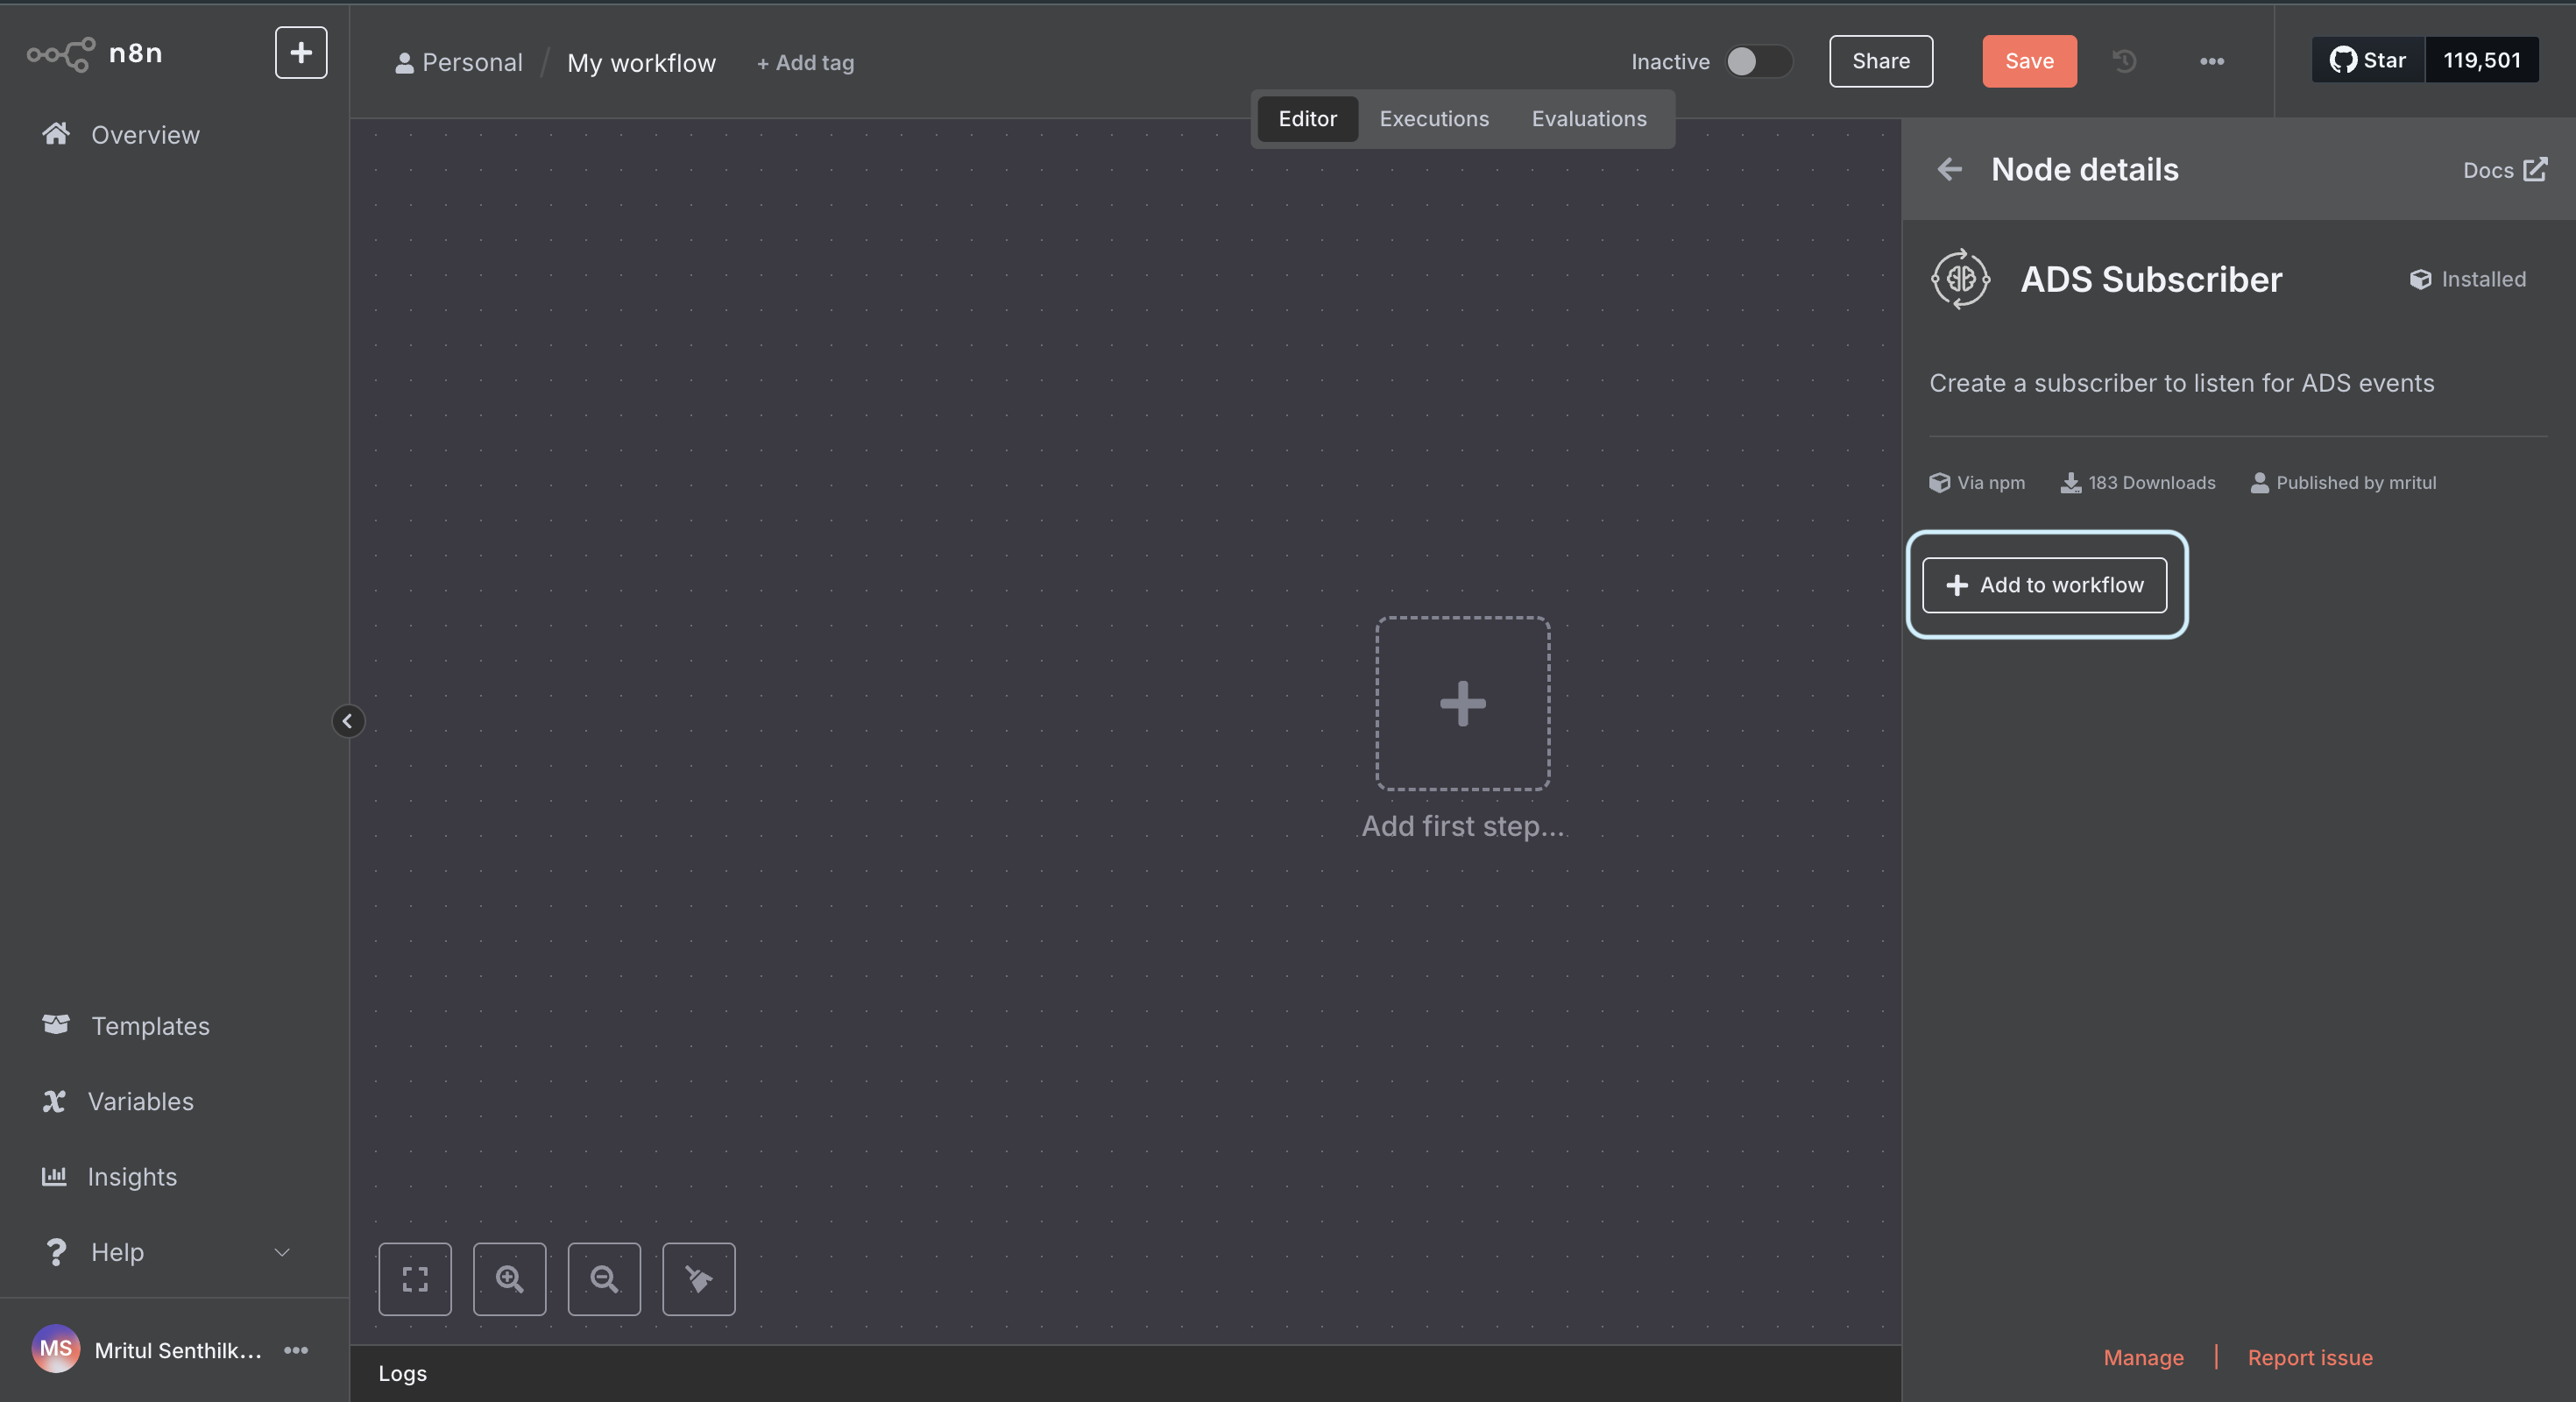Switch to the Executions tab
Screen dimensions: 2576x1402
tap(1433, 119)
